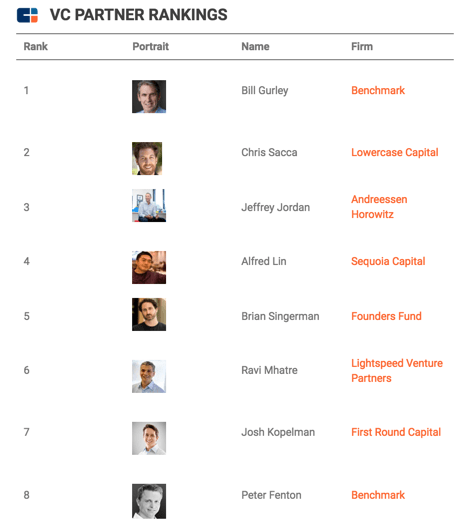Click the Name column header

tap(255, 46)
